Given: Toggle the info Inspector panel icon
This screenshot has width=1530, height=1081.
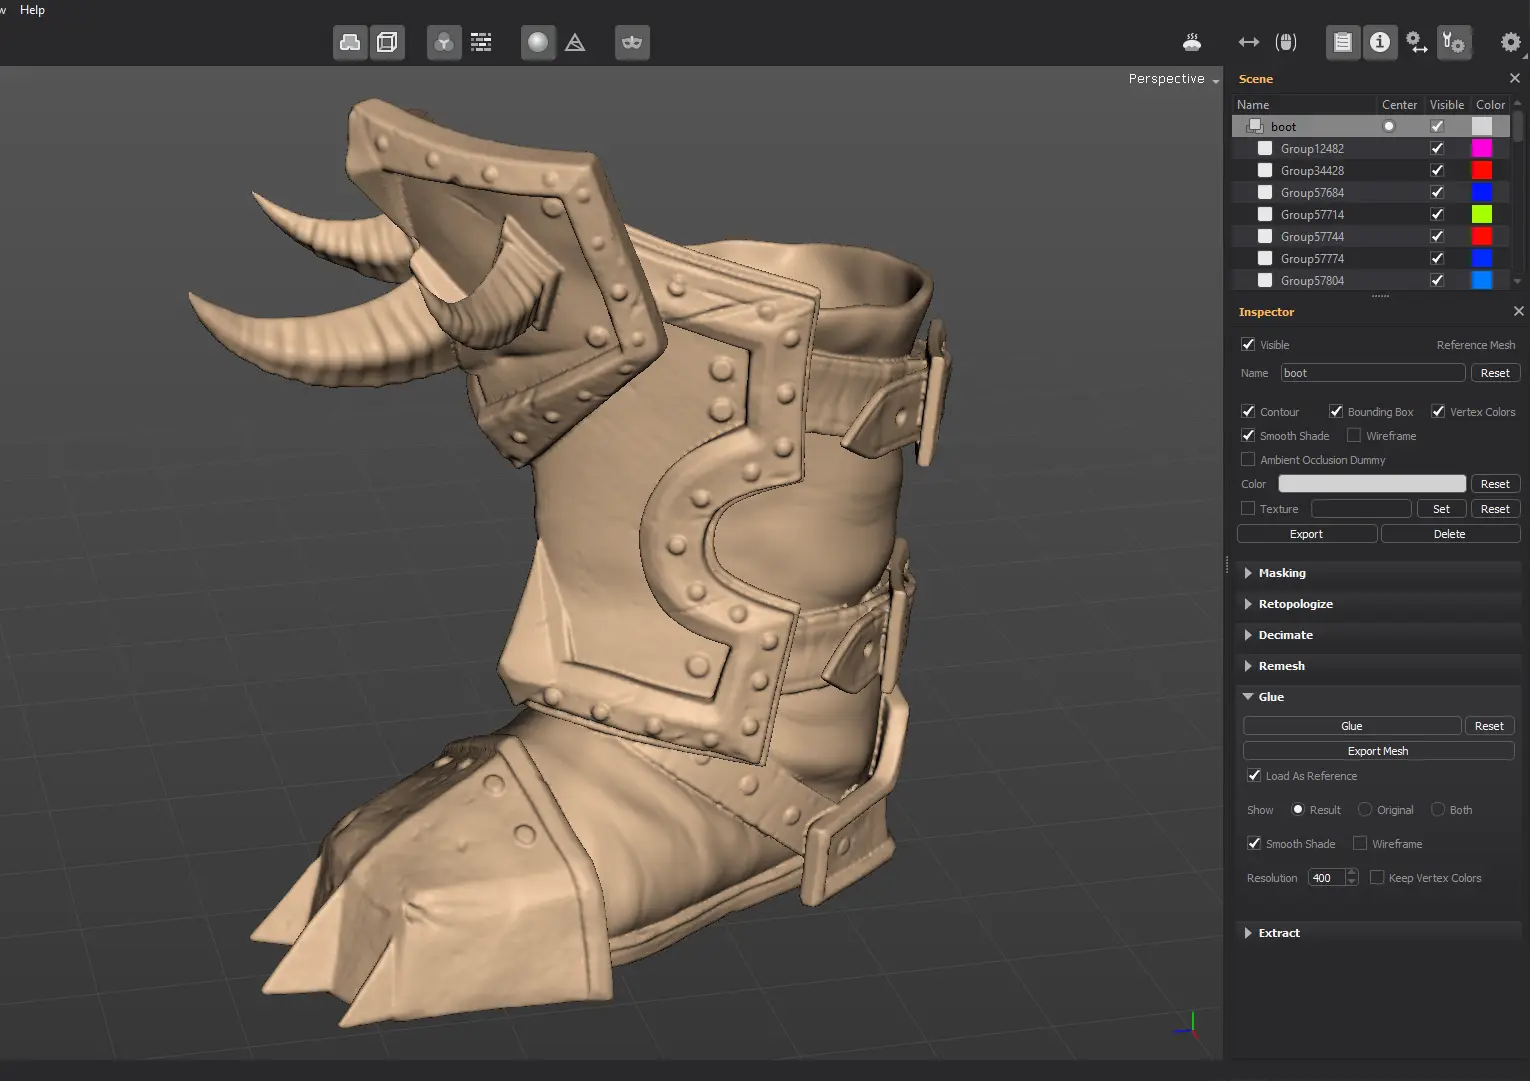Looking at the screenshot, I should point(1380,42).
